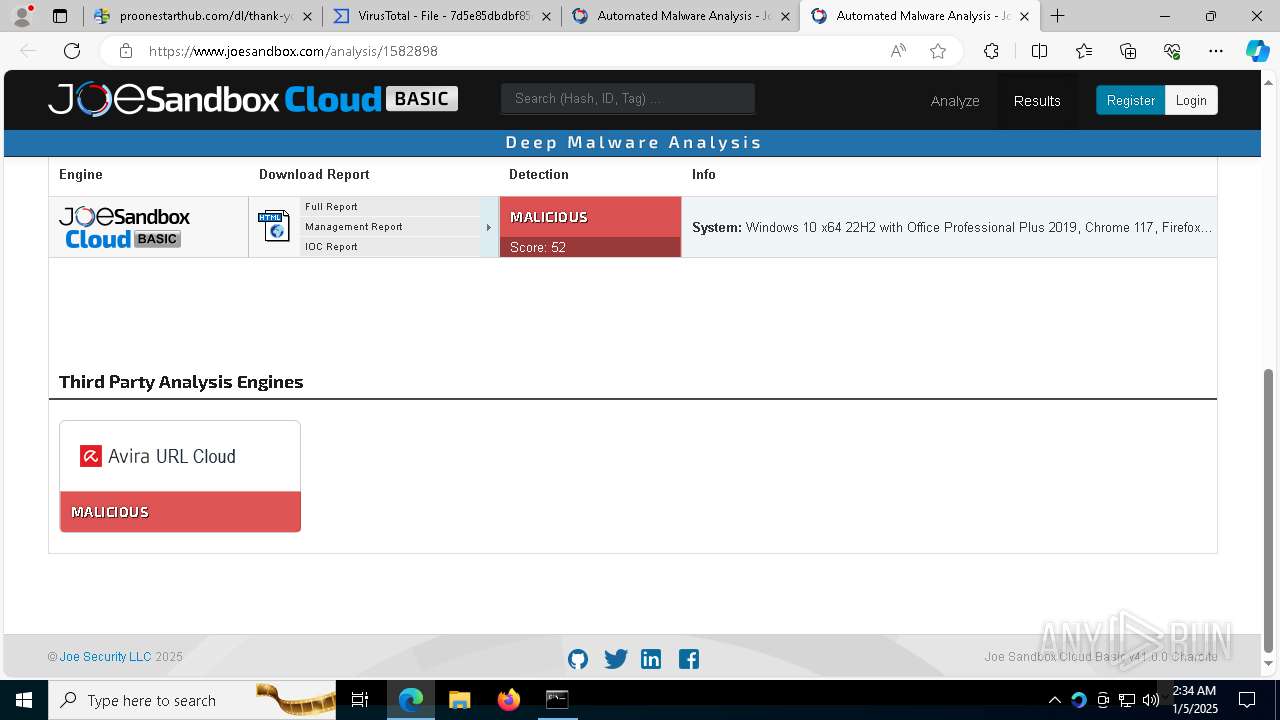Open the Joe Security LLC link
The width and height of the screenshot is (1280, 720).
(105, 657)
